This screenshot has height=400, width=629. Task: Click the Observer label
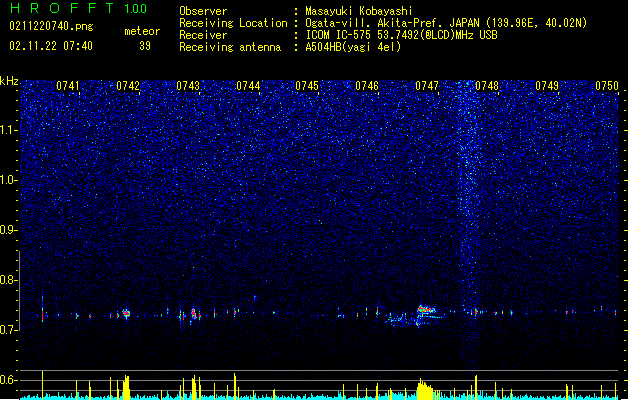pos(203,11)
